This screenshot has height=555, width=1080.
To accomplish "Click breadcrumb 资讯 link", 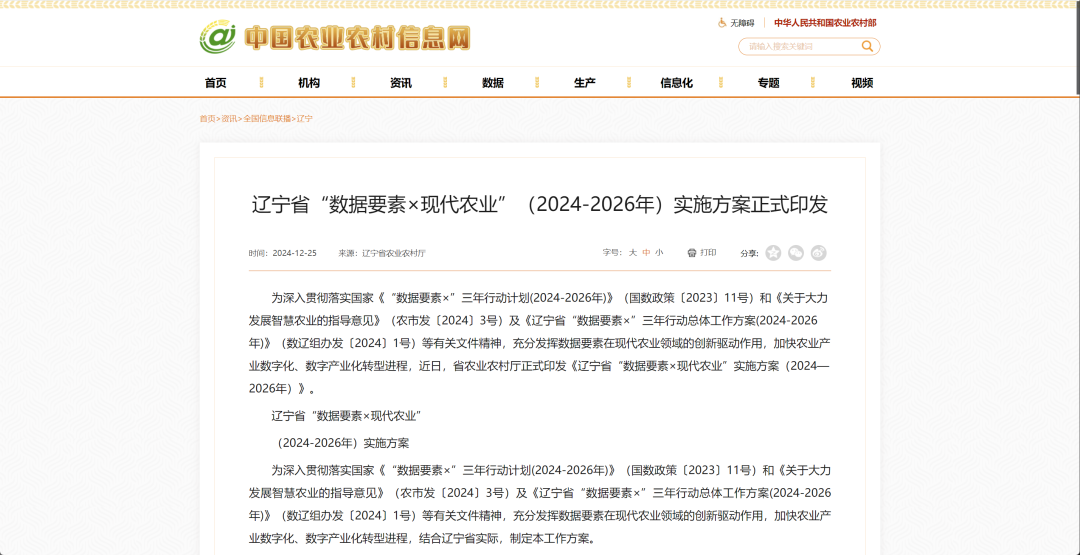I will coord(229,118).
